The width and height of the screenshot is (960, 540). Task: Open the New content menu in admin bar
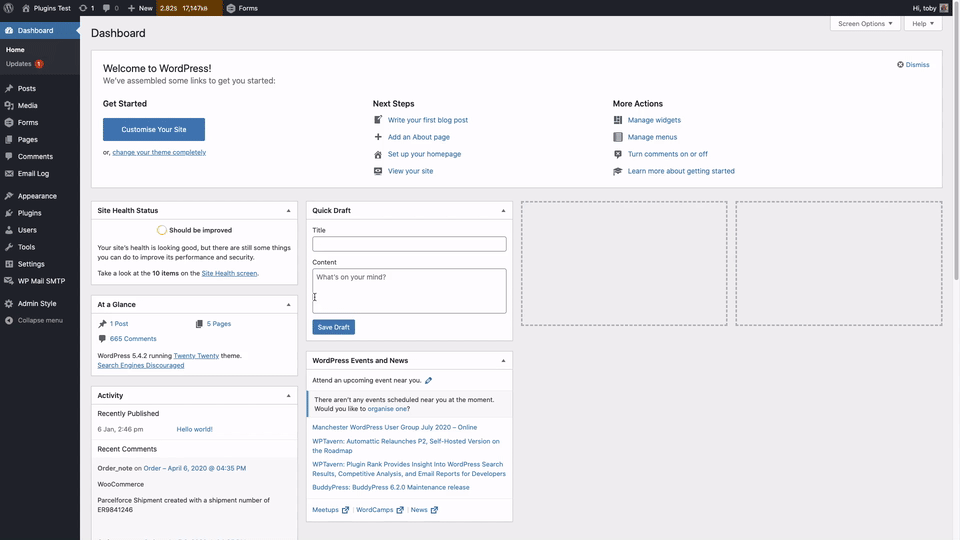140,8
